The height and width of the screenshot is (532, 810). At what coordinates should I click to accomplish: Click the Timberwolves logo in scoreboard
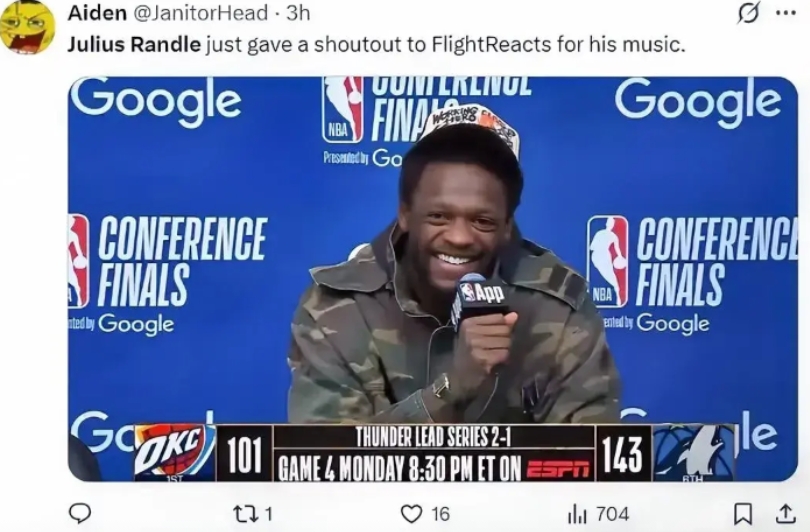point(692,452)
